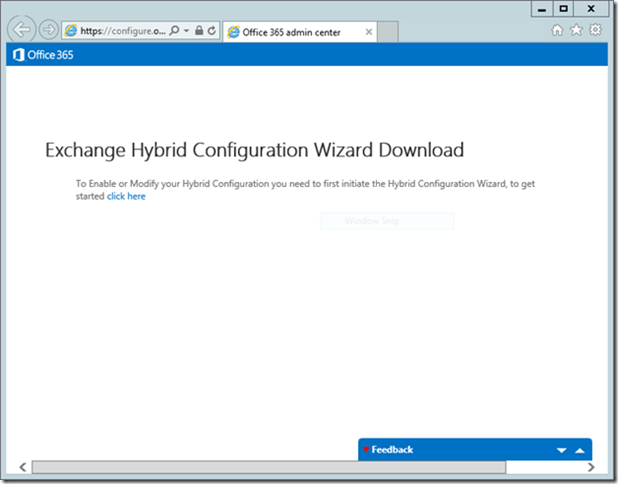Go back using the browser back arrow
Screen dimensions: 618x484
(x=21, y=29)
